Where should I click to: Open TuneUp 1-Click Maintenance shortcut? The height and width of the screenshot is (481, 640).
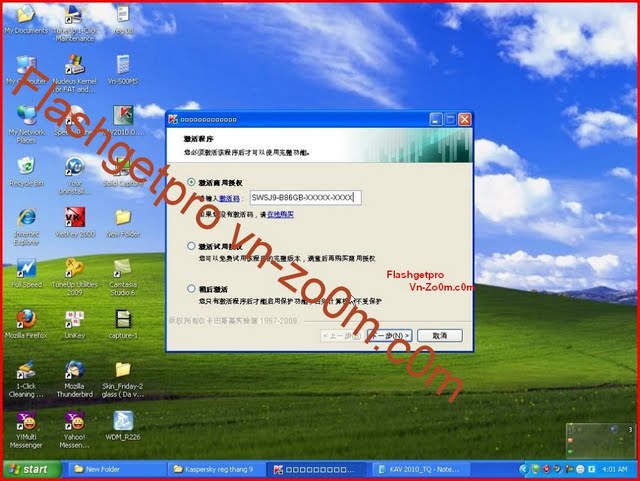[x=74, y=22]
